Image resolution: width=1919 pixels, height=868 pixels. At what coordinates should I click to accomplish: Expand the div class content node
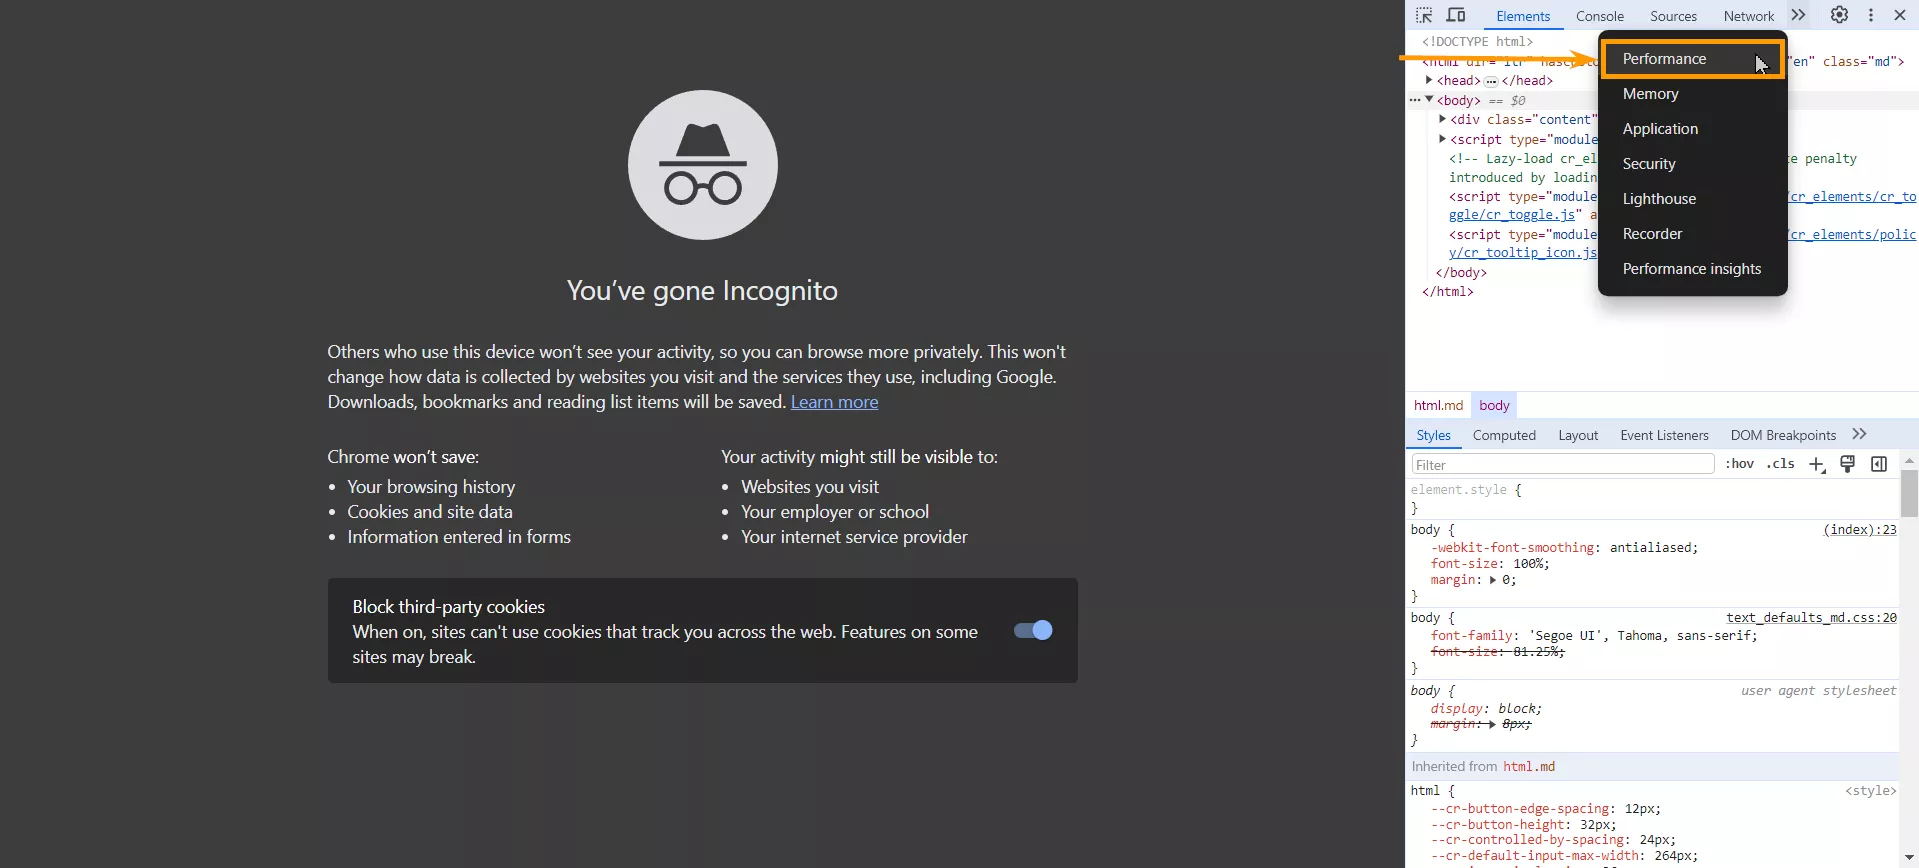click(x=1442, y=119)
